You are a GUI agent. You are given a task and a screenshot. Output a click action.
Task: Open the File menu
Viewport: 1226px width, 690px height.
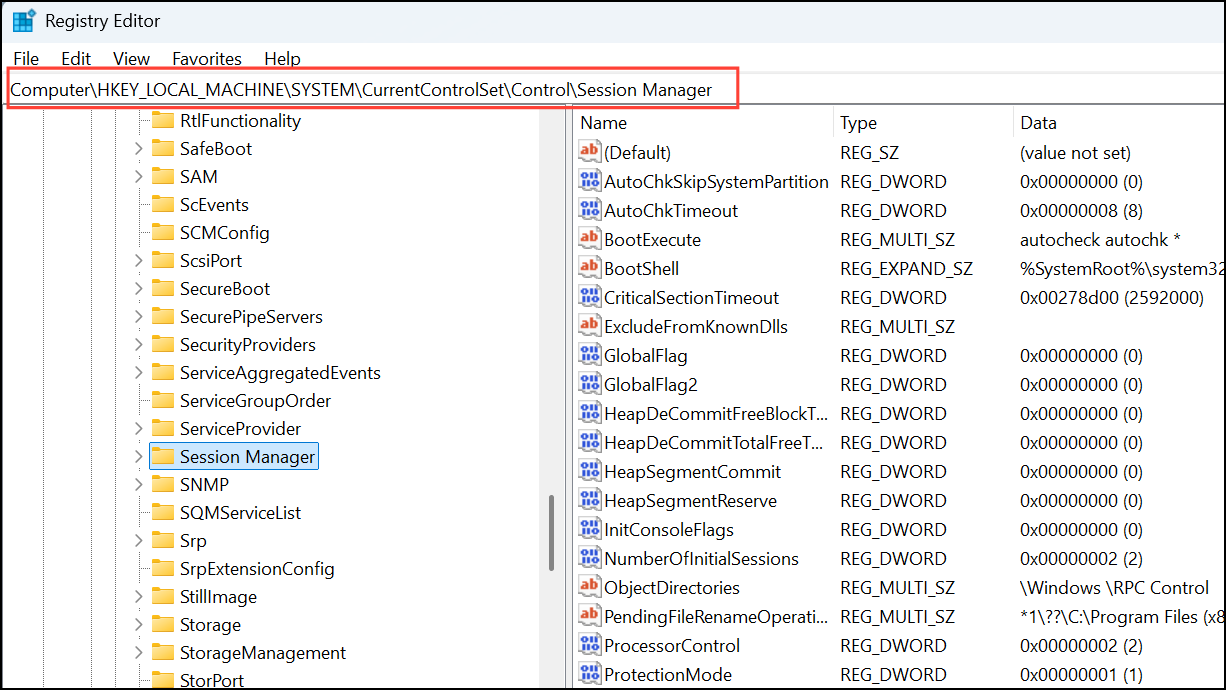pos(26,59)
